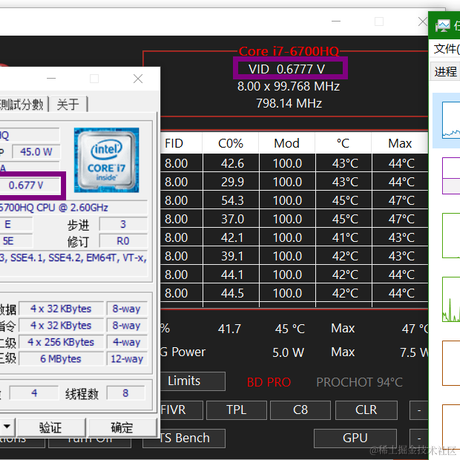Open the dropdown arrow left of 验证
Screen dimensions: 460x460
(x=7, y=427)
